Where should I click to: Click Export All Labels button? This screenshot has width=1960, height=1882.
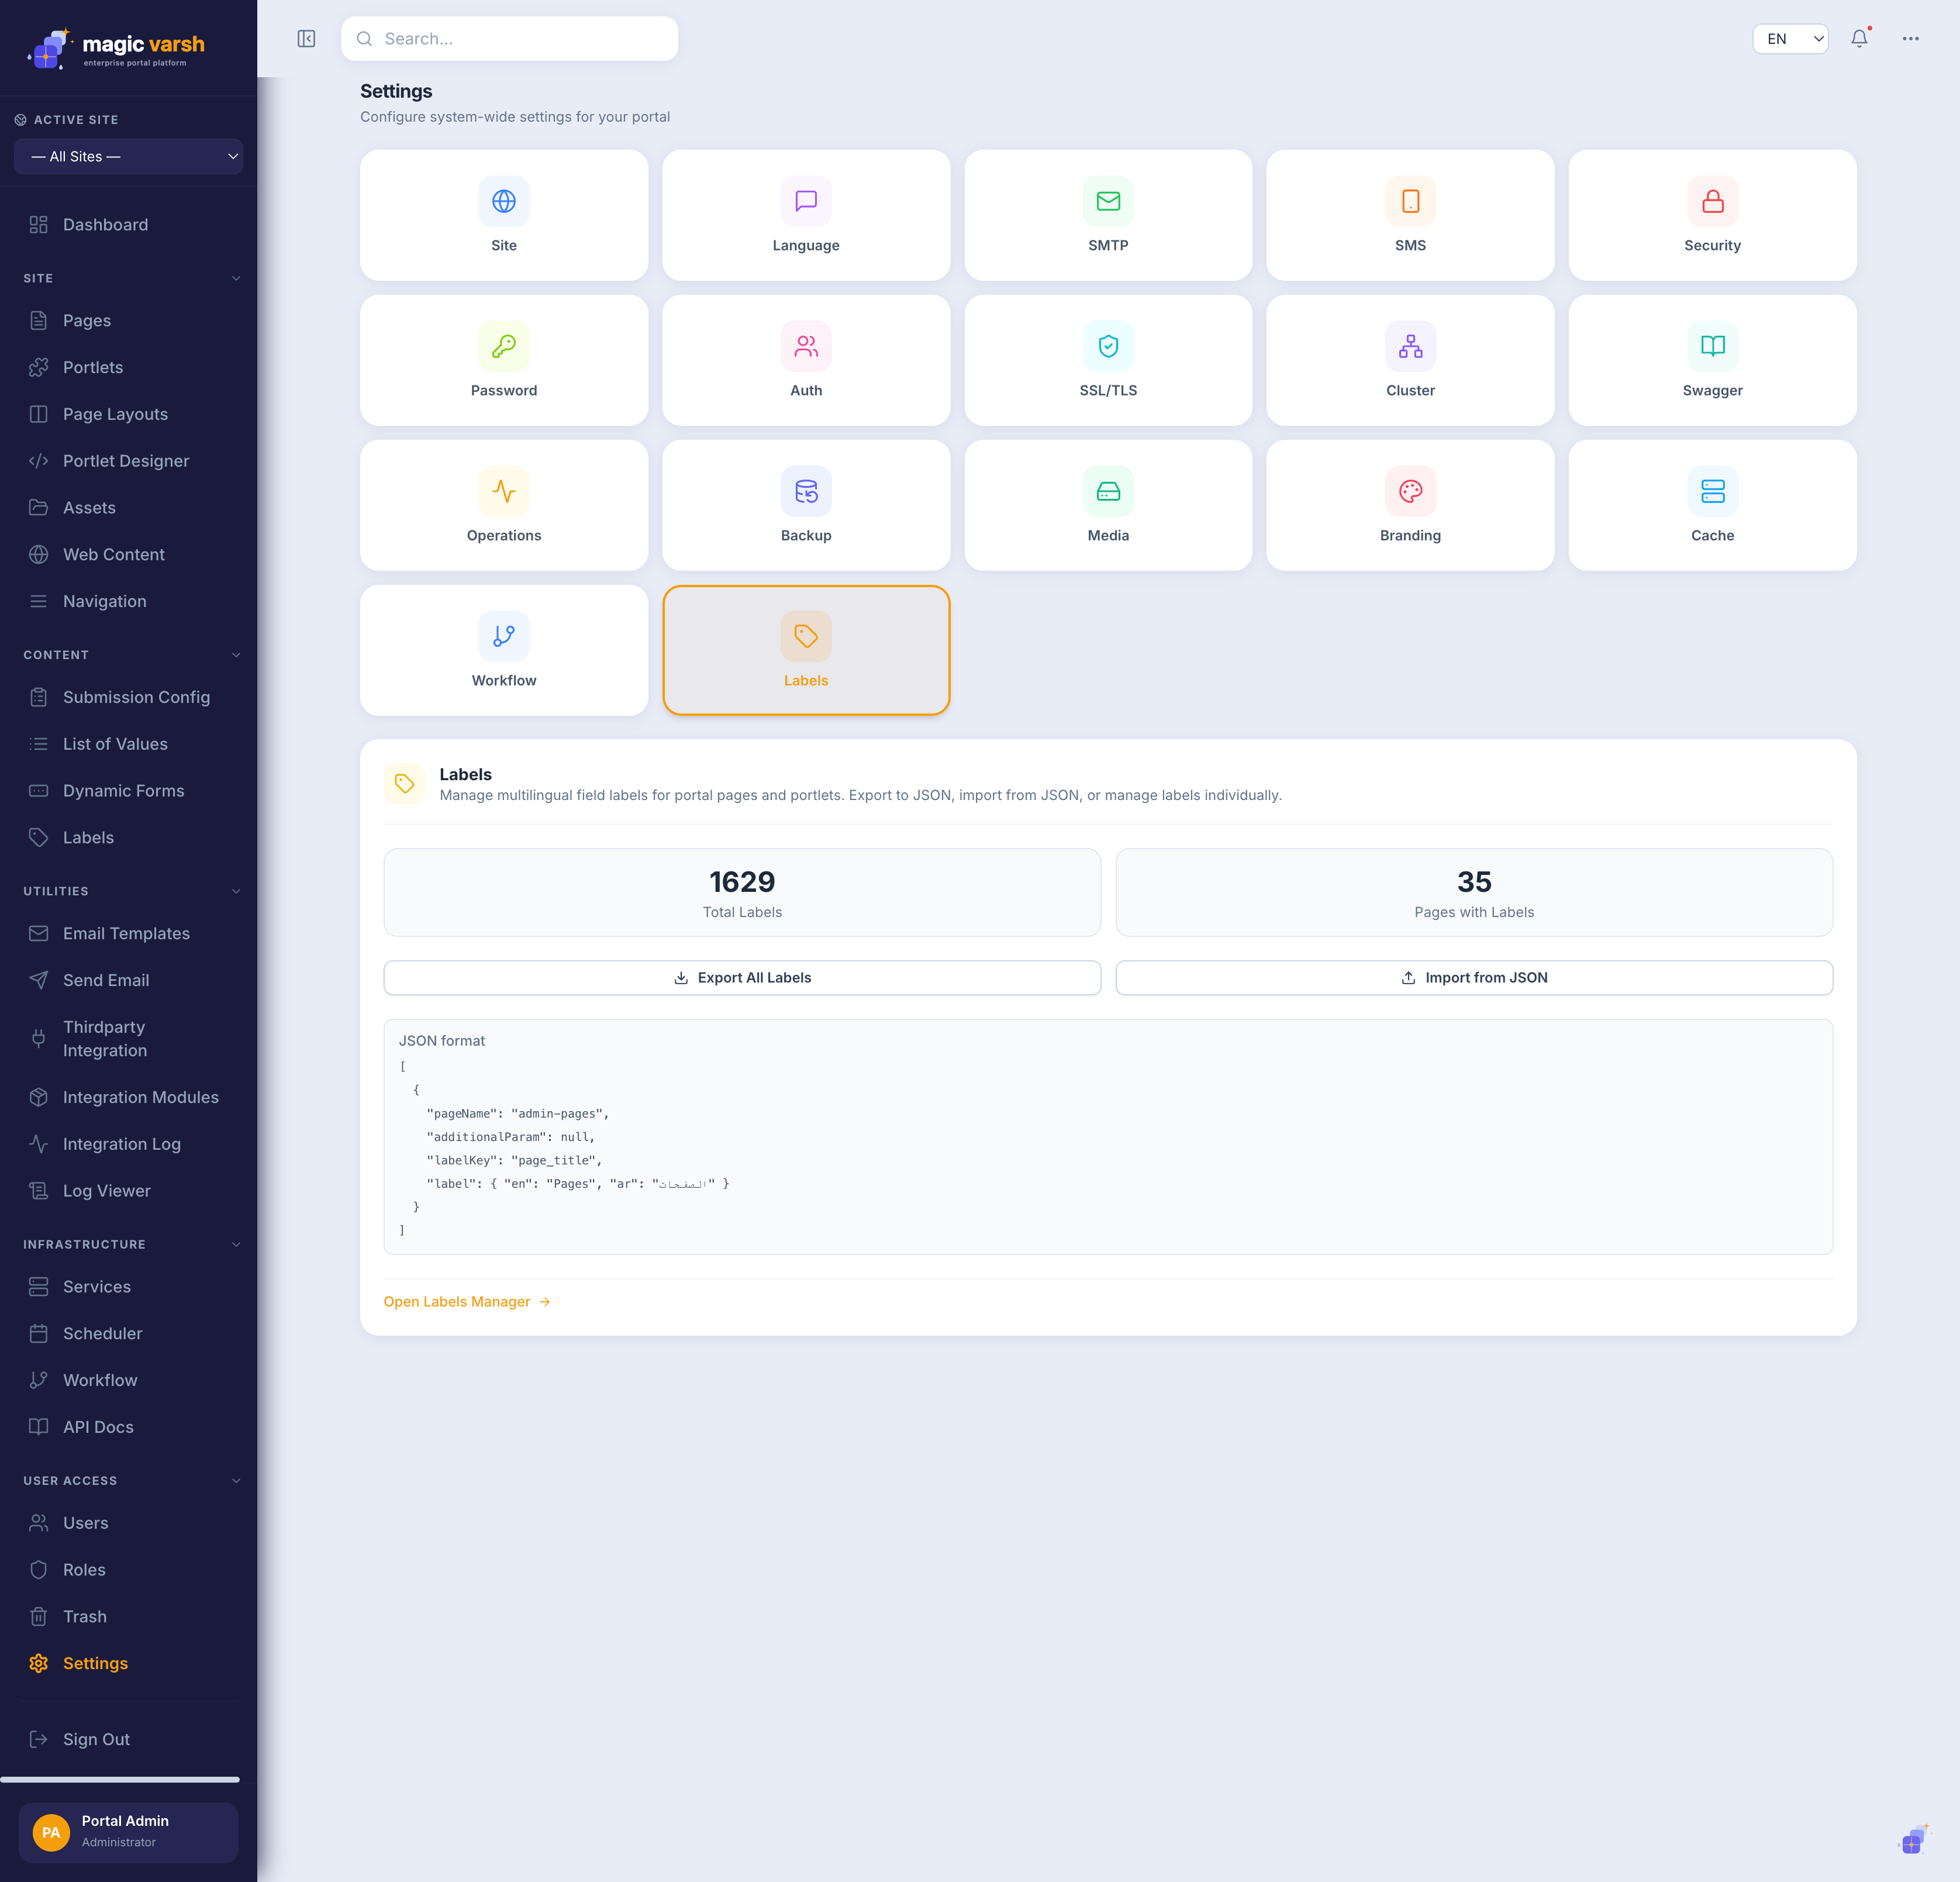tap(742, 978)
